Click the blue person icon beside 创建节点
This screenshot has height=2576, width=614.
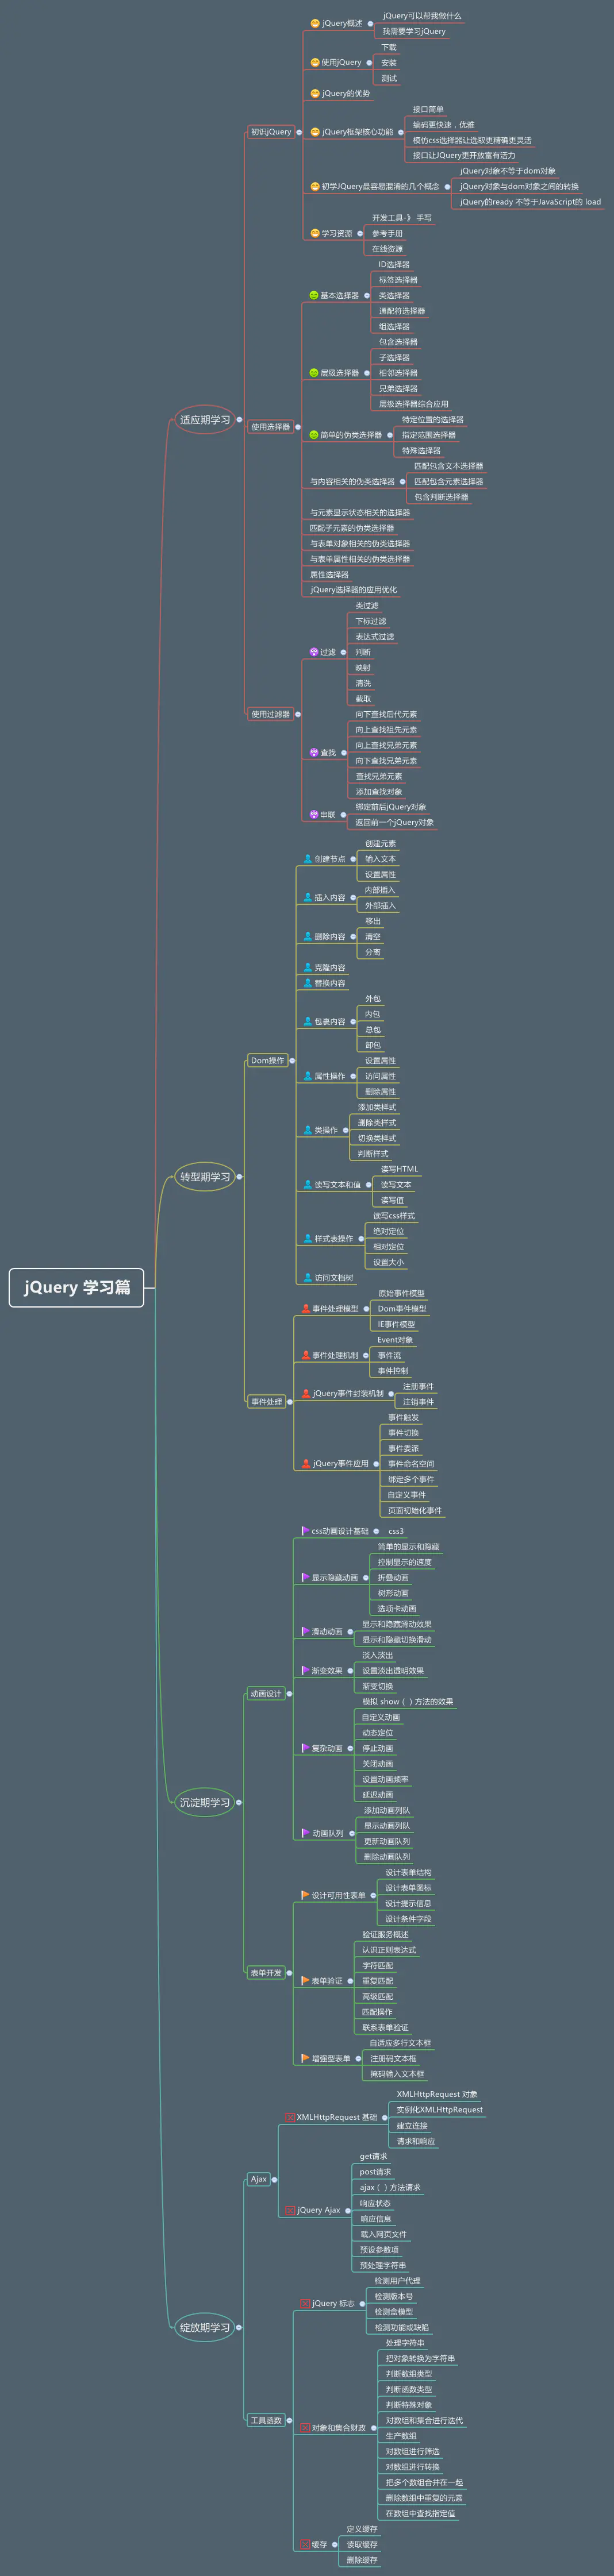[x=308, y=859]
